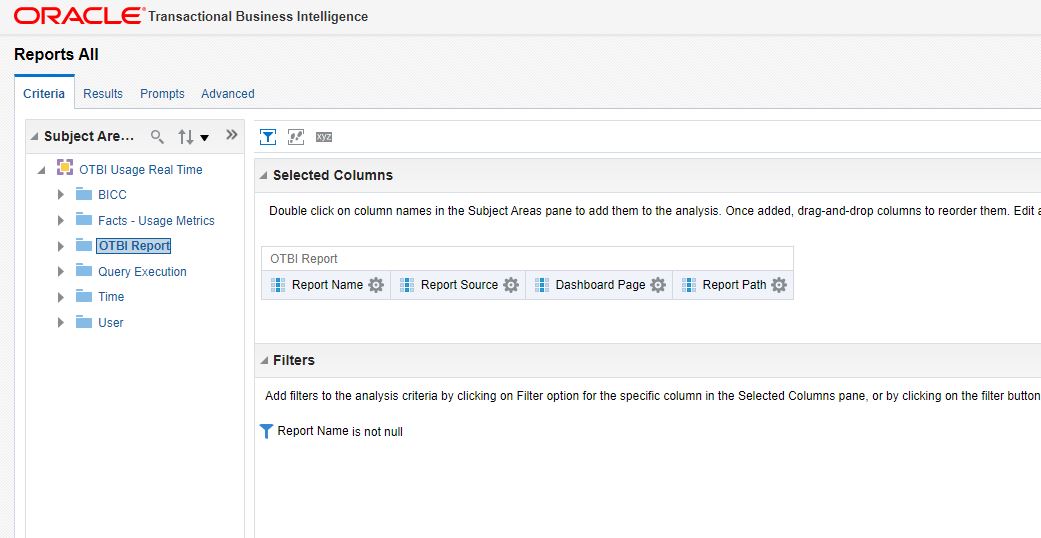Click the Oracle logo
The width and height of the screenshot is (1041, 538).
pos(79,16)
